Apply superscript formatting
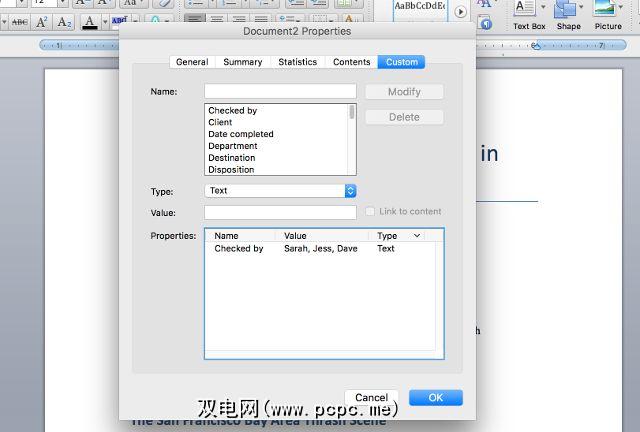 (x=42, y=22)
